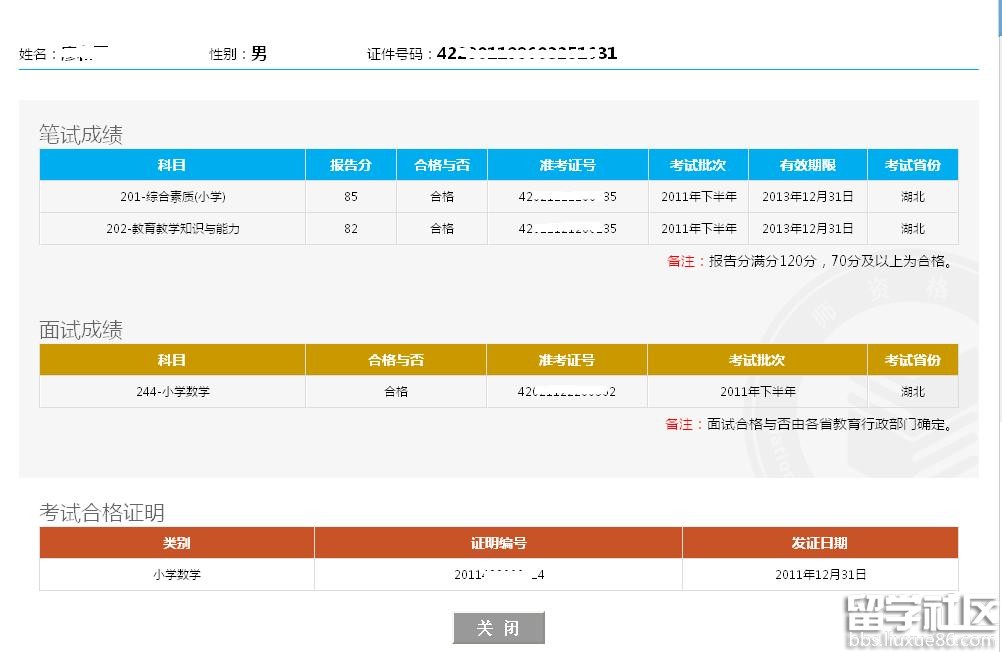Click the 2011年12月31日 issue date cell
The width and height of the screenshot is (1002, 652).
[819, 575]
